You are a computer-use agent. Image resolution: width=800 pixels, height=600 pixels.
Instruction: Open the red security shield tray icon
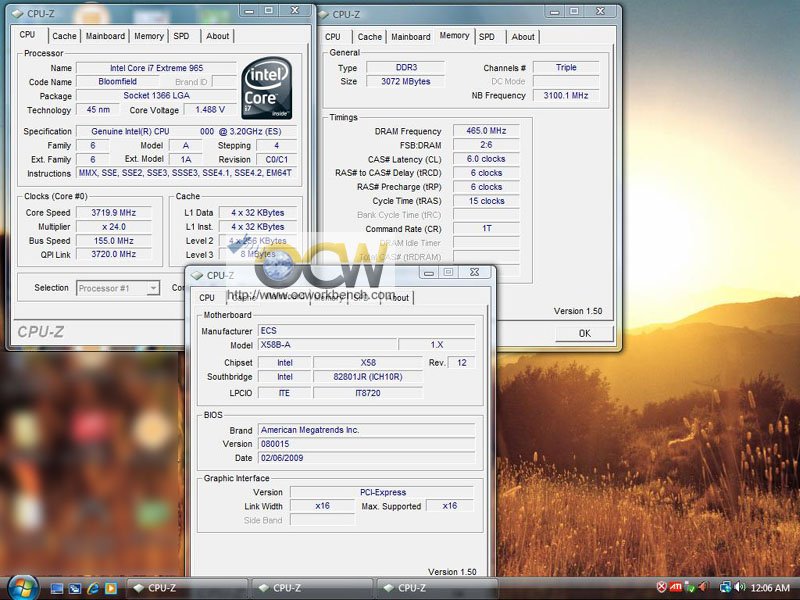point(661,587)
